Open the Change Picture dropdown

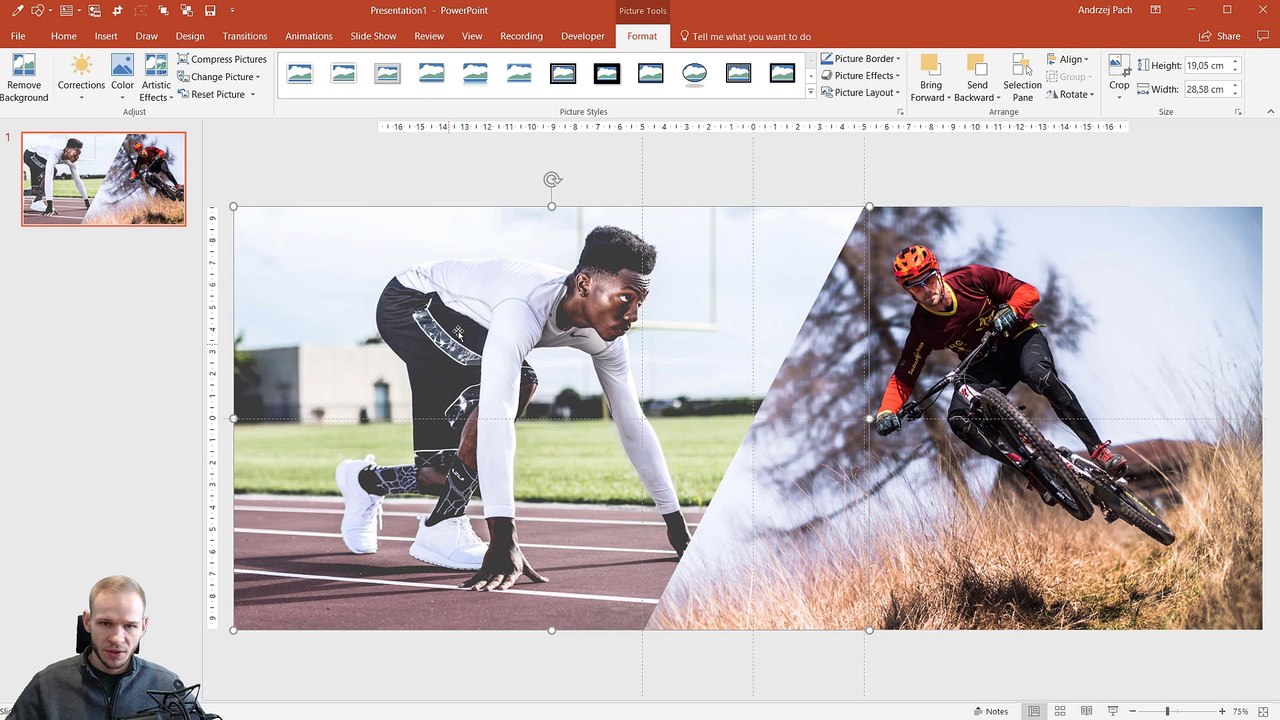pos(219,76)
